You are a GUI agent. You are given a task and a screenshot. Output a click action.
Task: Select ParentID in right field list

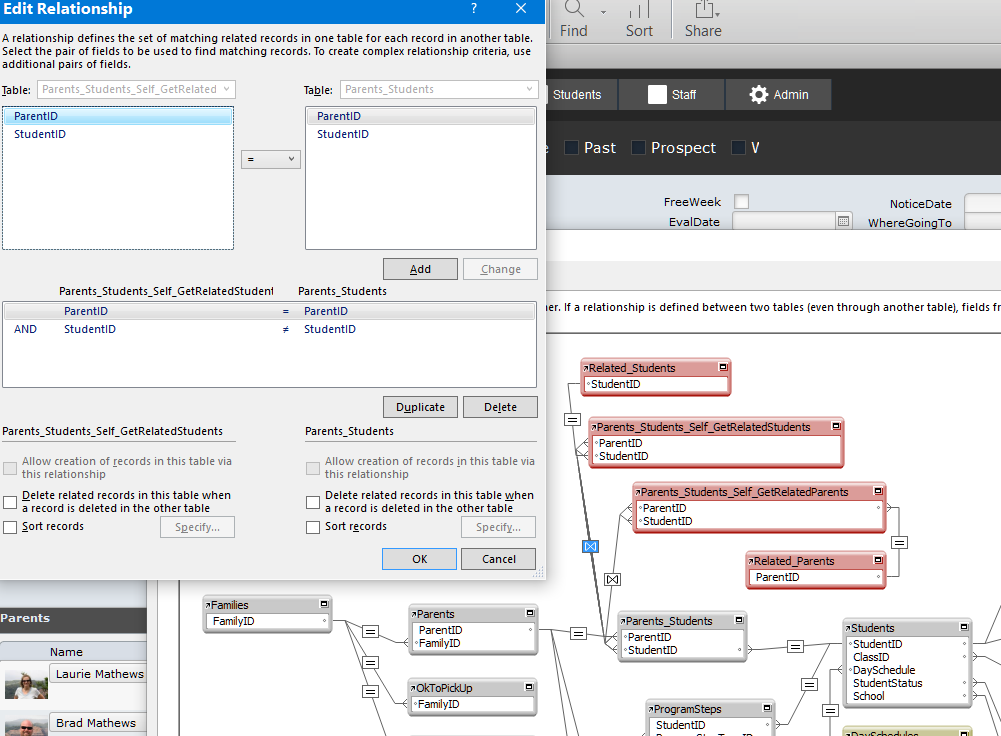[421, 116]
